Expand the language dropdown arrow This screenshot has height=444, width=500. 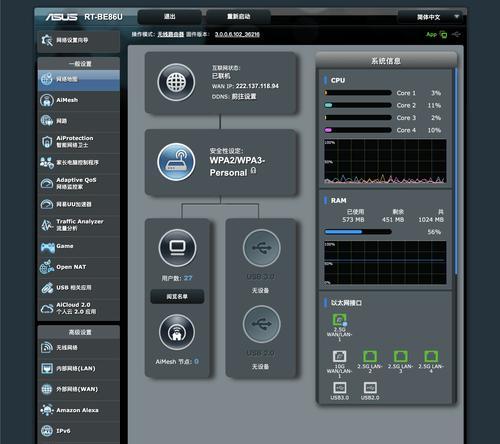(x=456, y=16)
